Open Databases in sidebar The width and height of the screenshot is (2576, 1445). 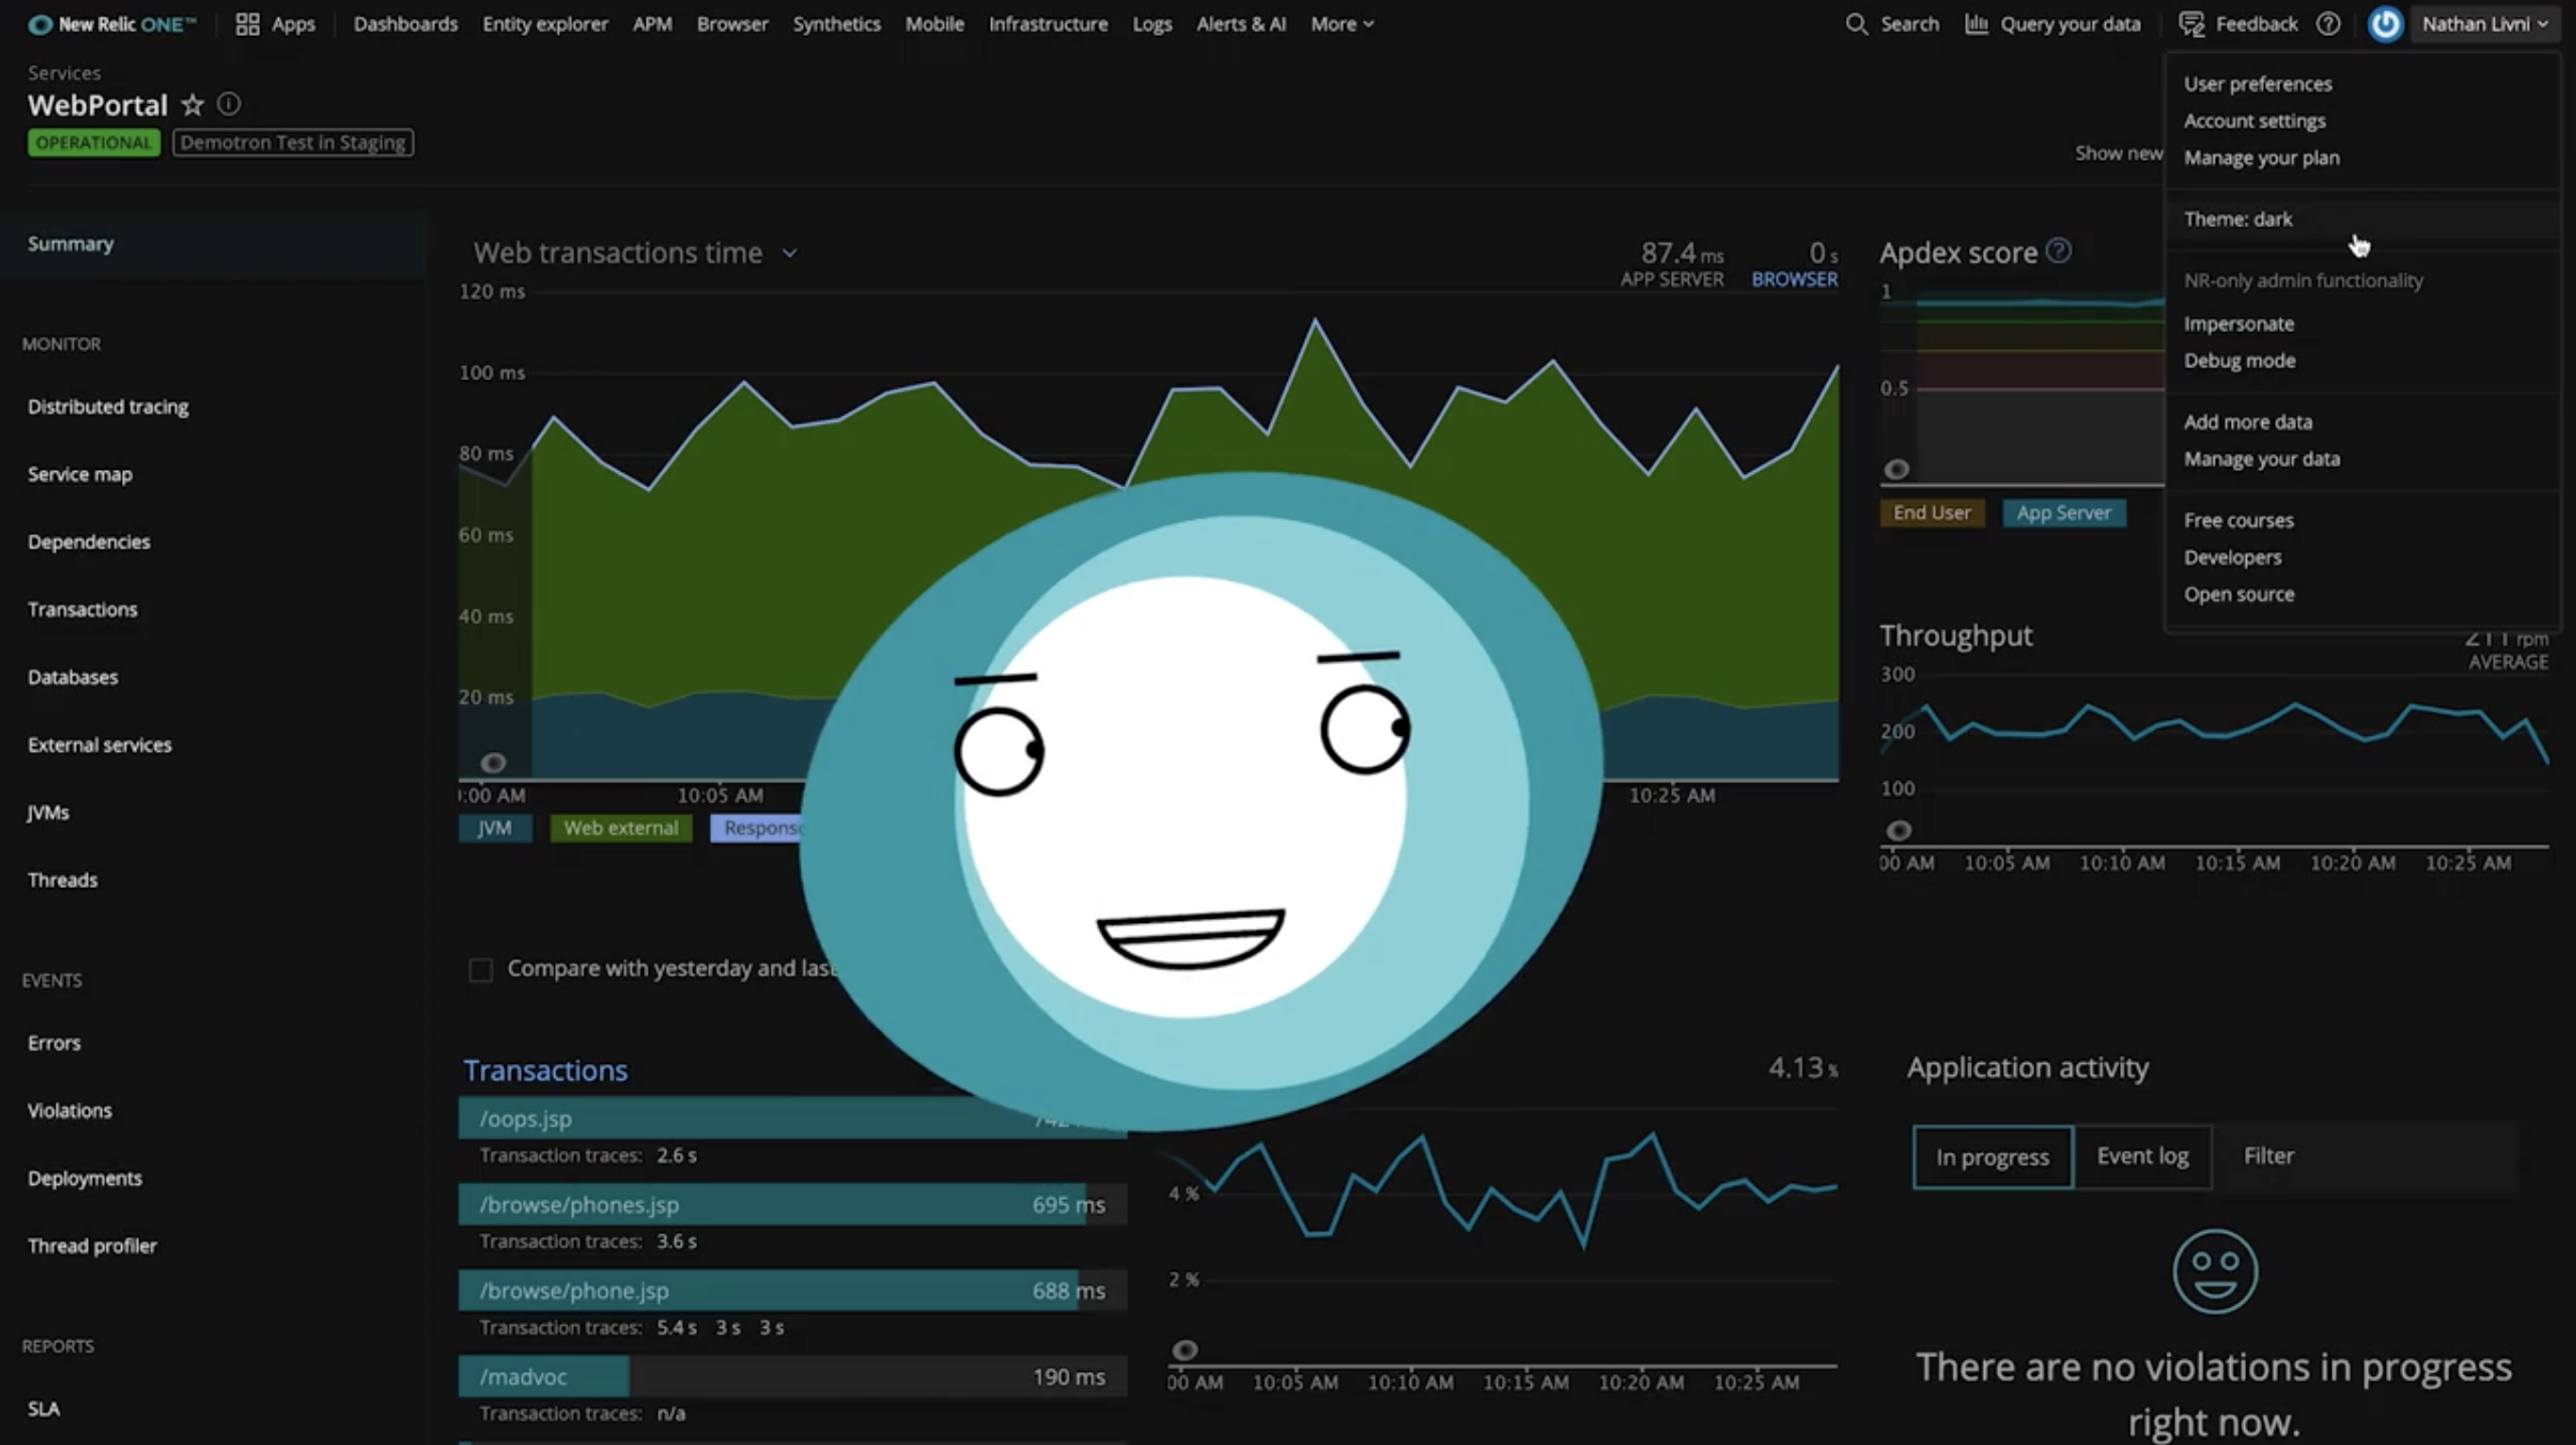pyautogui.click(x=73, y=678)
